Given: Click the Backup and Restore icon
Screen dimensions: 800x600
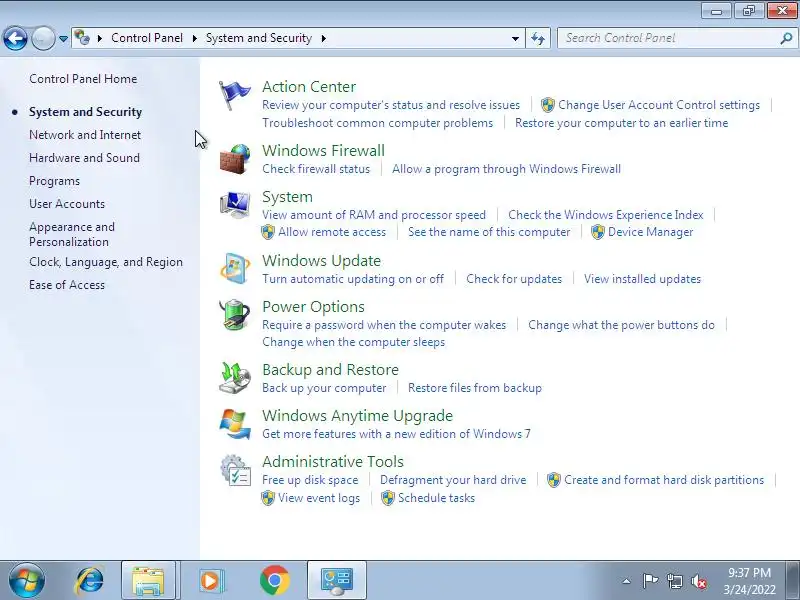Looking at the screenshot, I should [235, 378].
